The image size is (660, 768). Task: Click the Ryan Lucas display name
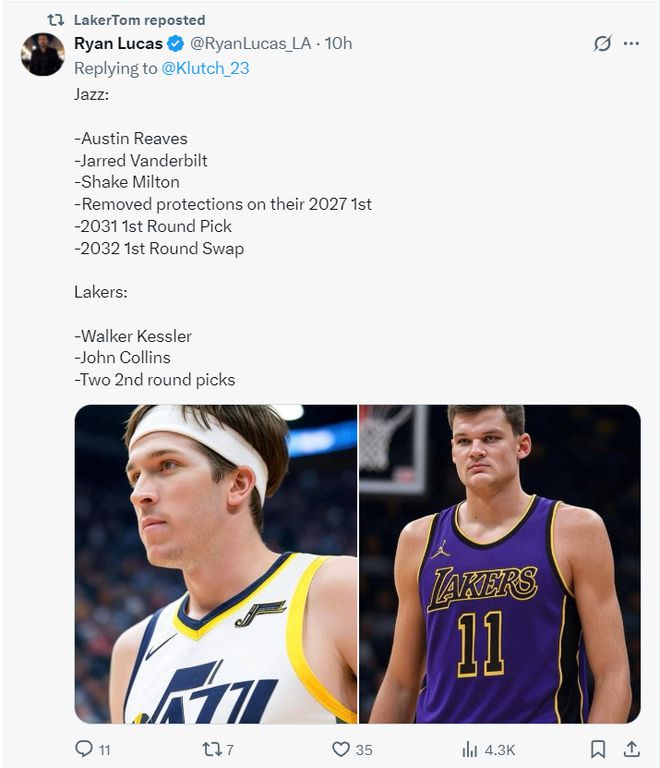(118, 44)
